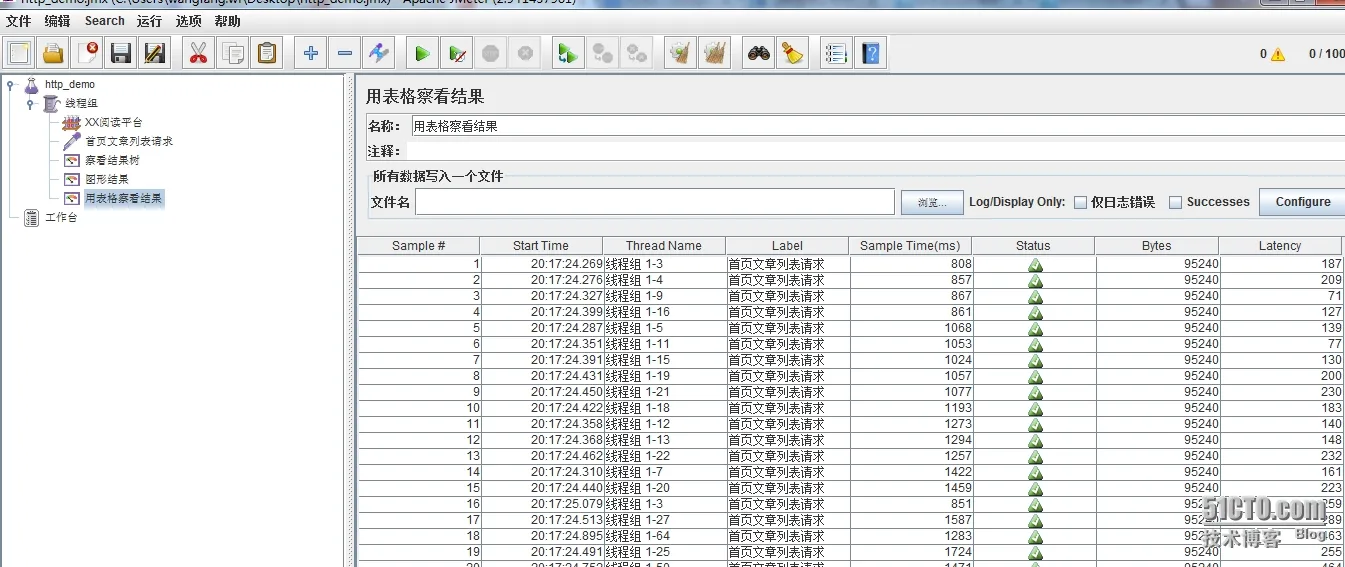Start test with no pauses icon
The width and height of the screenshot is (1345, 567).
coord(457,53)
